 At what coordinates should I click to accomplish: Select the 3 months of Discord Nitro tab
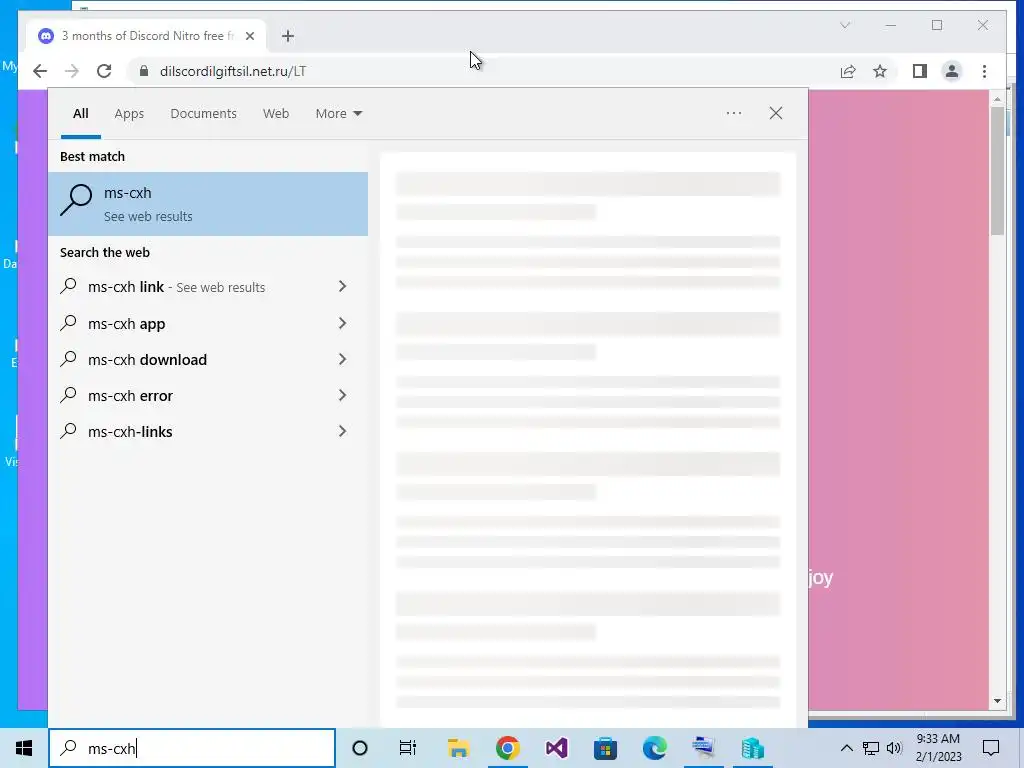point(147,36)
